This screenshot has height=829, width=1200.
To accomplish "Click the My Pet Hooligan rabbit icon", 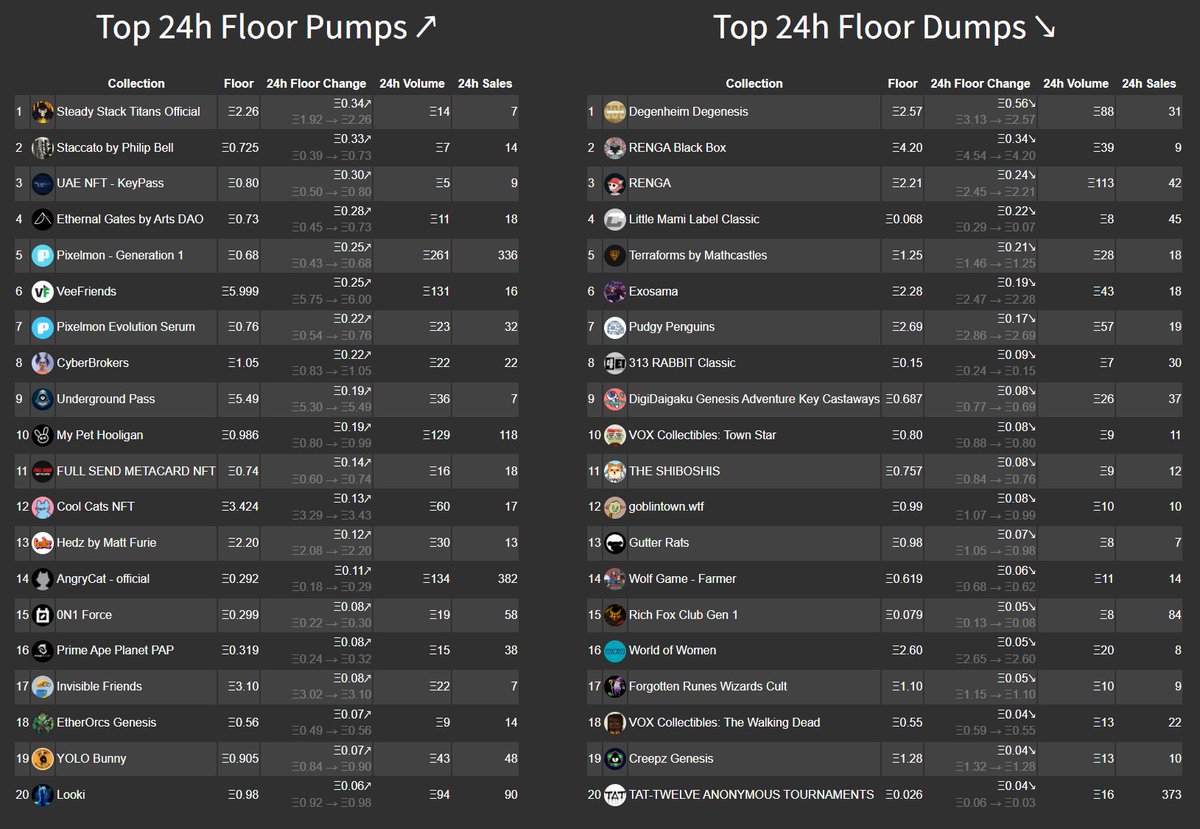I will pos(42,436).
